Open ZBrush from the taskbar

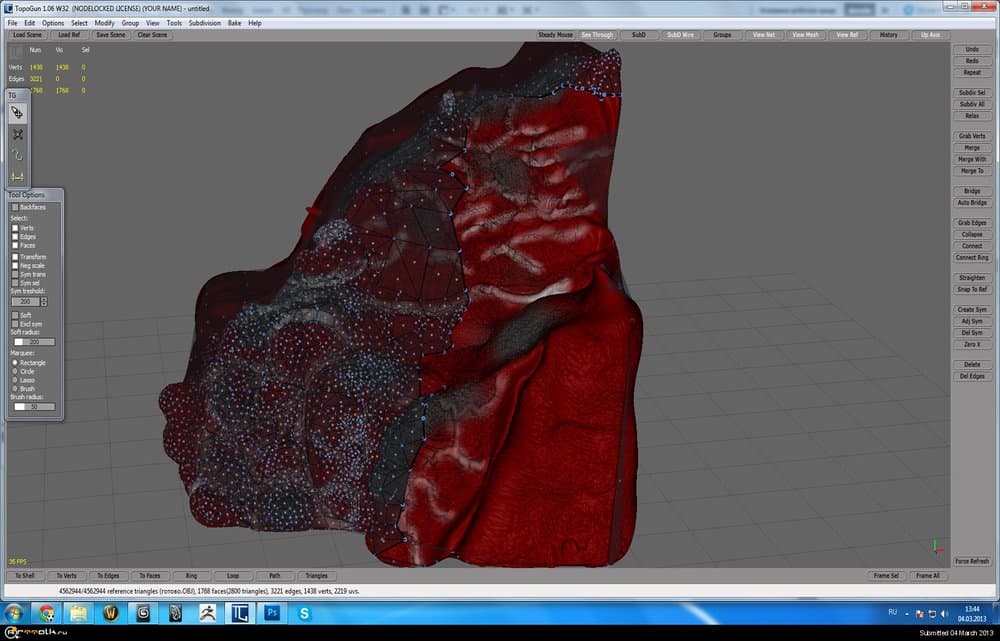pos(209,612)
